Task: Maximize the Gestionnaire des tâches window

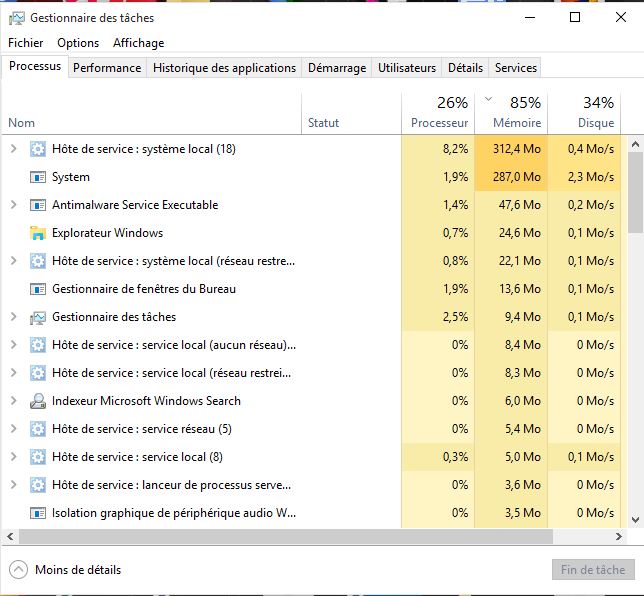Action: pyautogui.click(x=575, y=17)
